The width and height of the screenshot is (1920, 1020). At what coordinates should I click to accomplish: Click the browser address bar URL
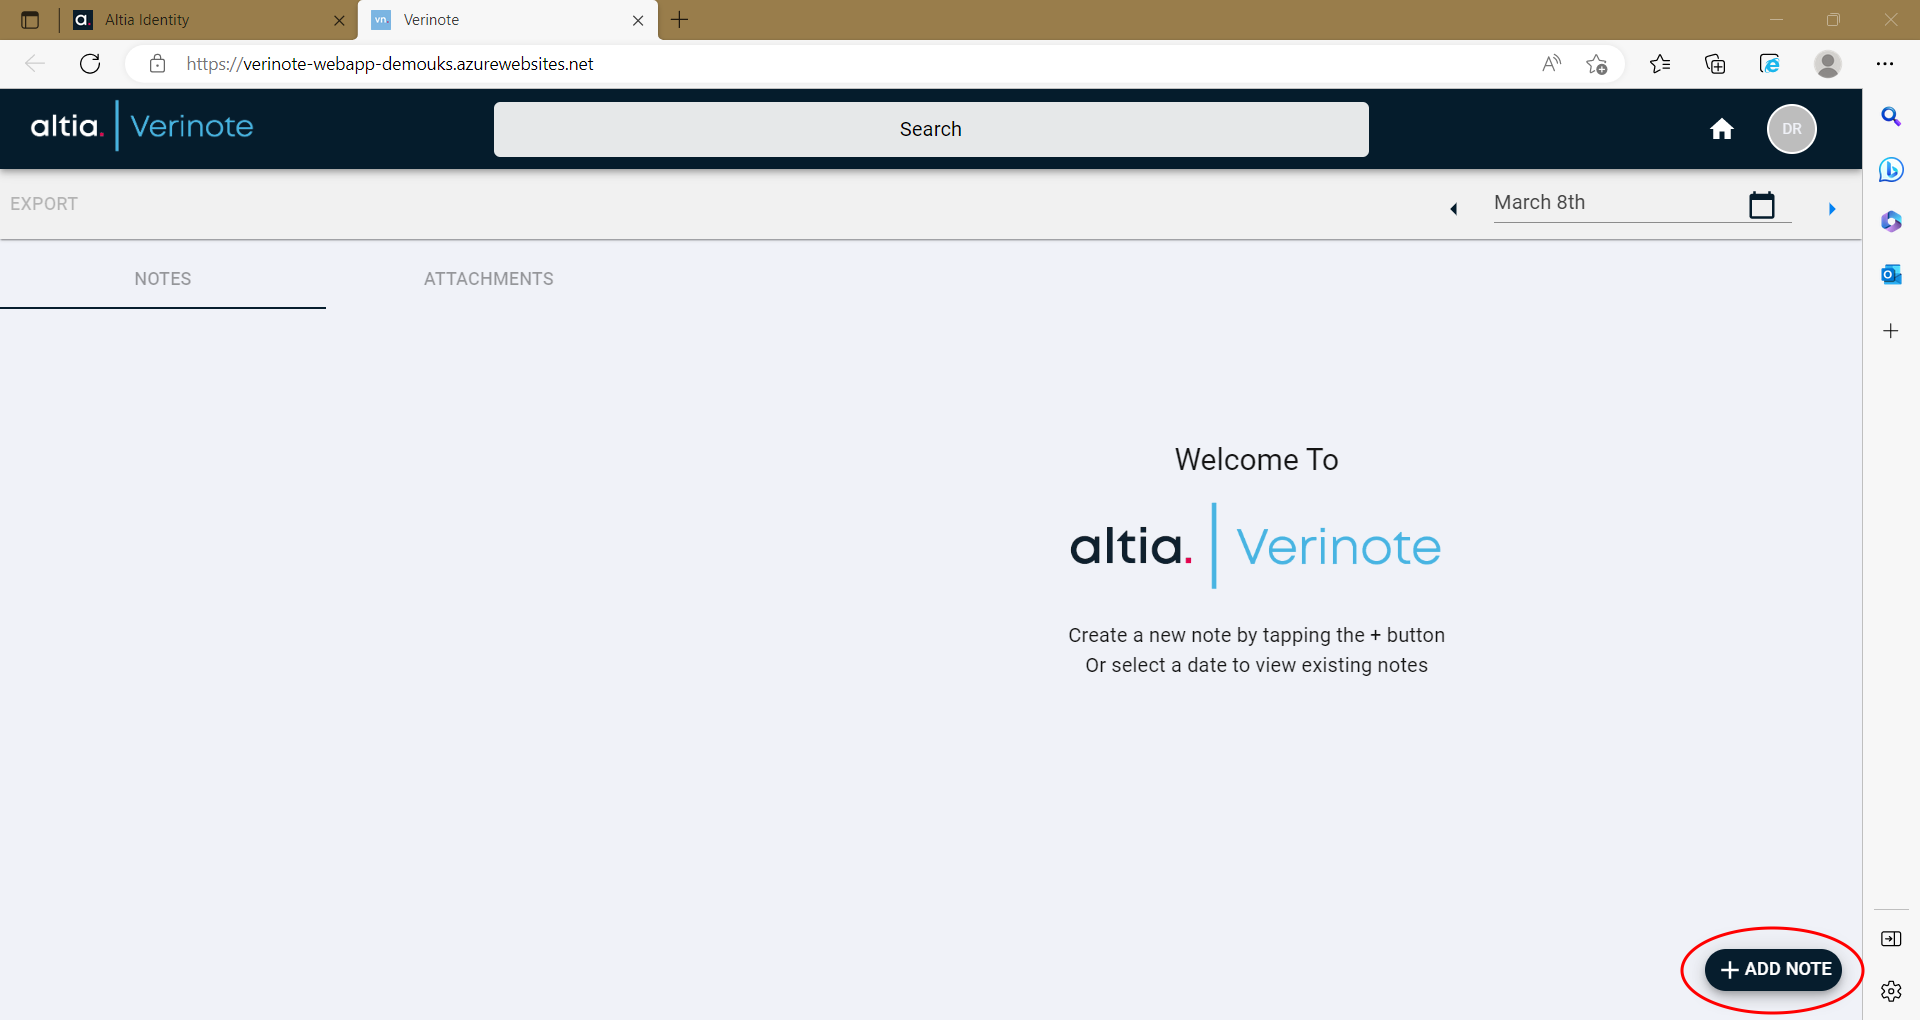[390, 64]
